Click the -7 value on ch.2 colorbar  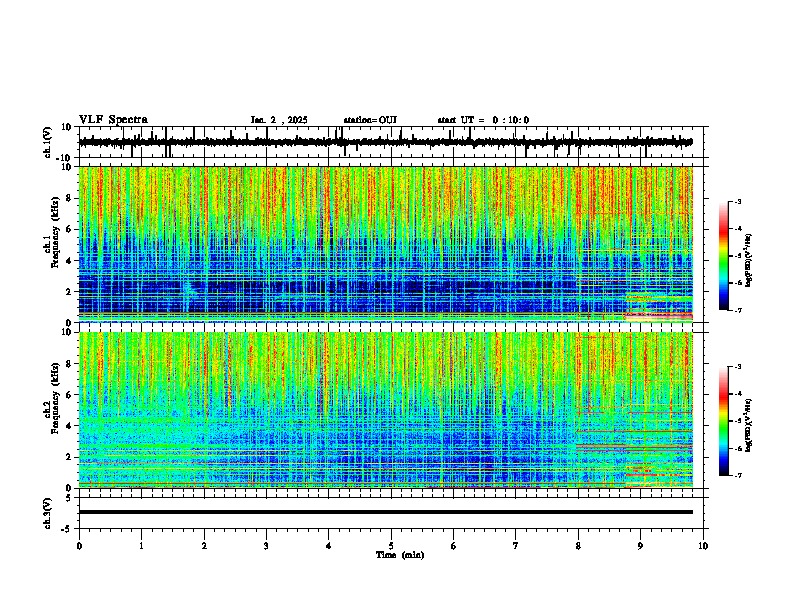[x=737, y=475]
